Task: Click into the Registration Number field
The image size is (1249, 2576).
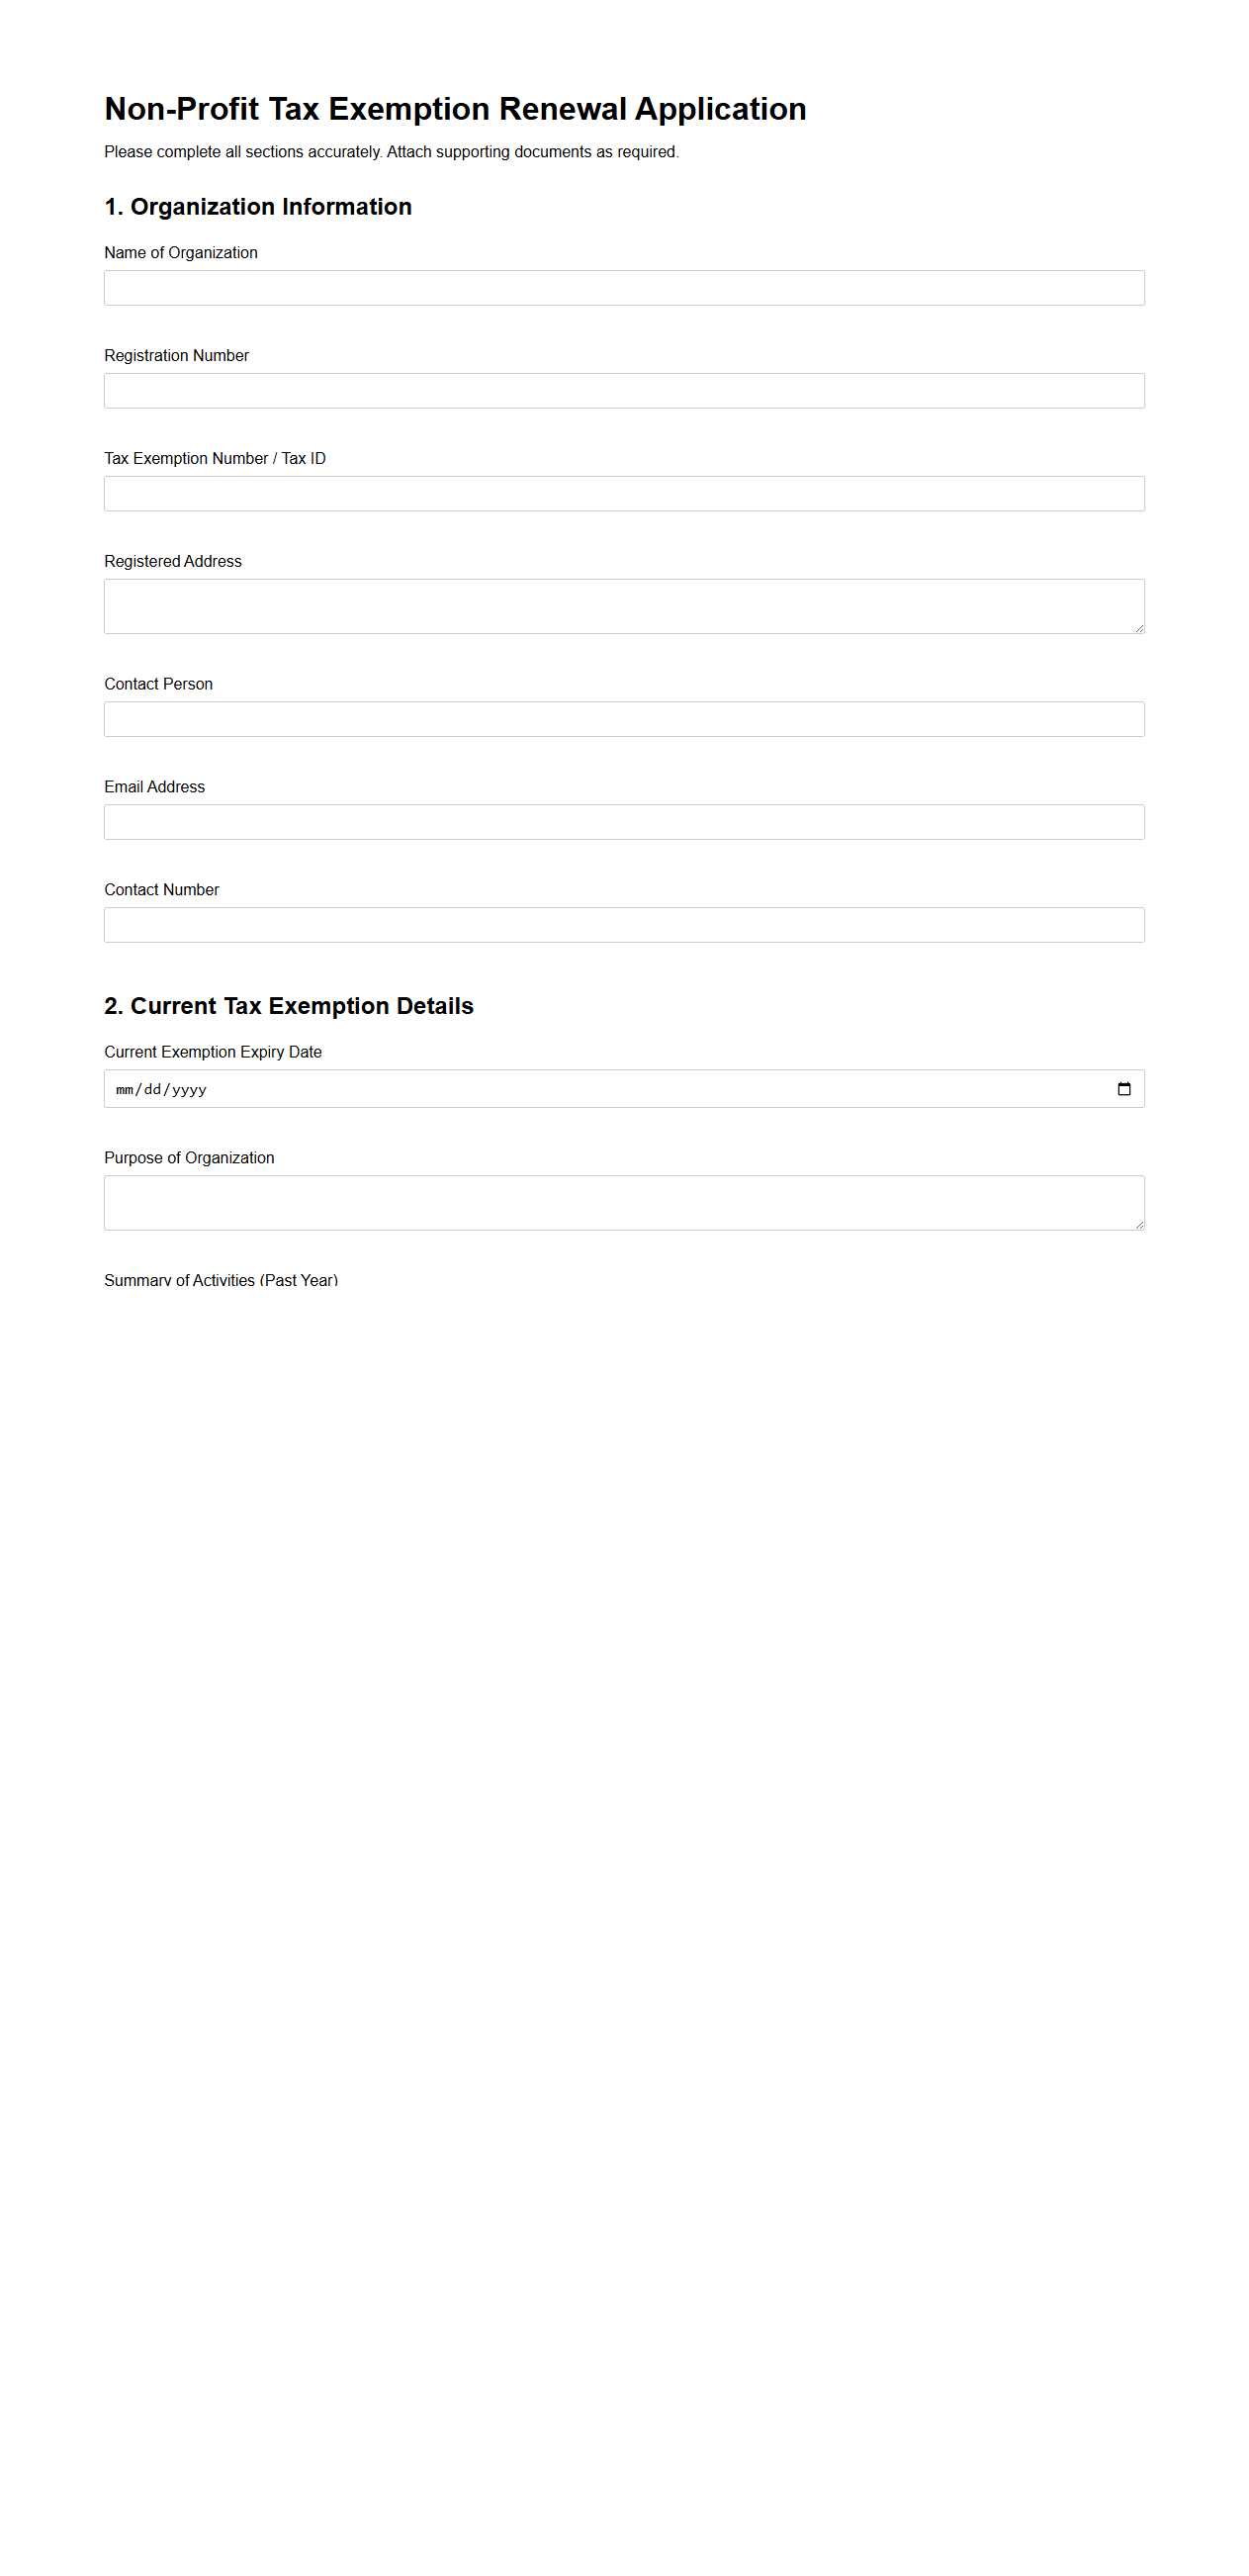Action: (x=623, y=391)
